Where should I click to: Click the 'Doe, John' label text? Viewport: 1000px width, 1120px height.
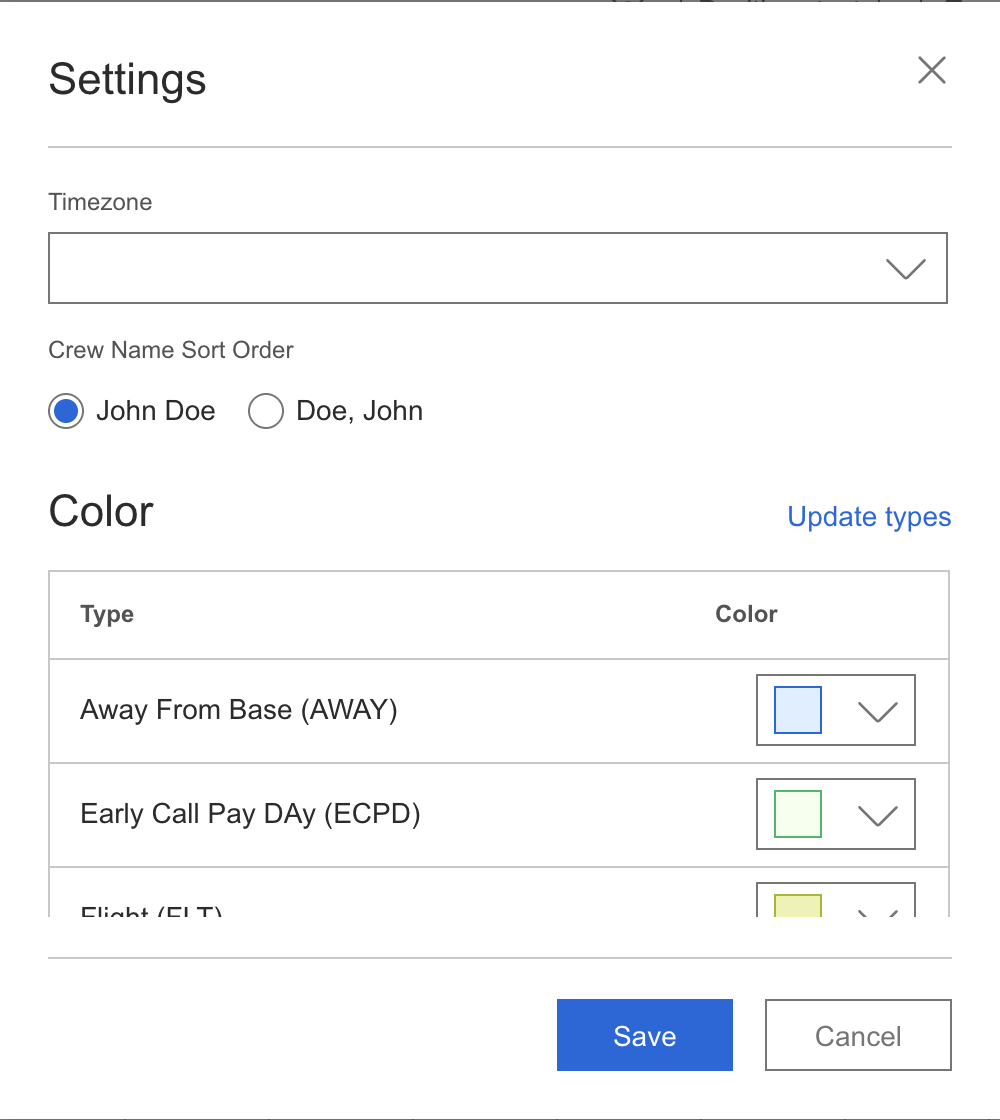point(359,411)
